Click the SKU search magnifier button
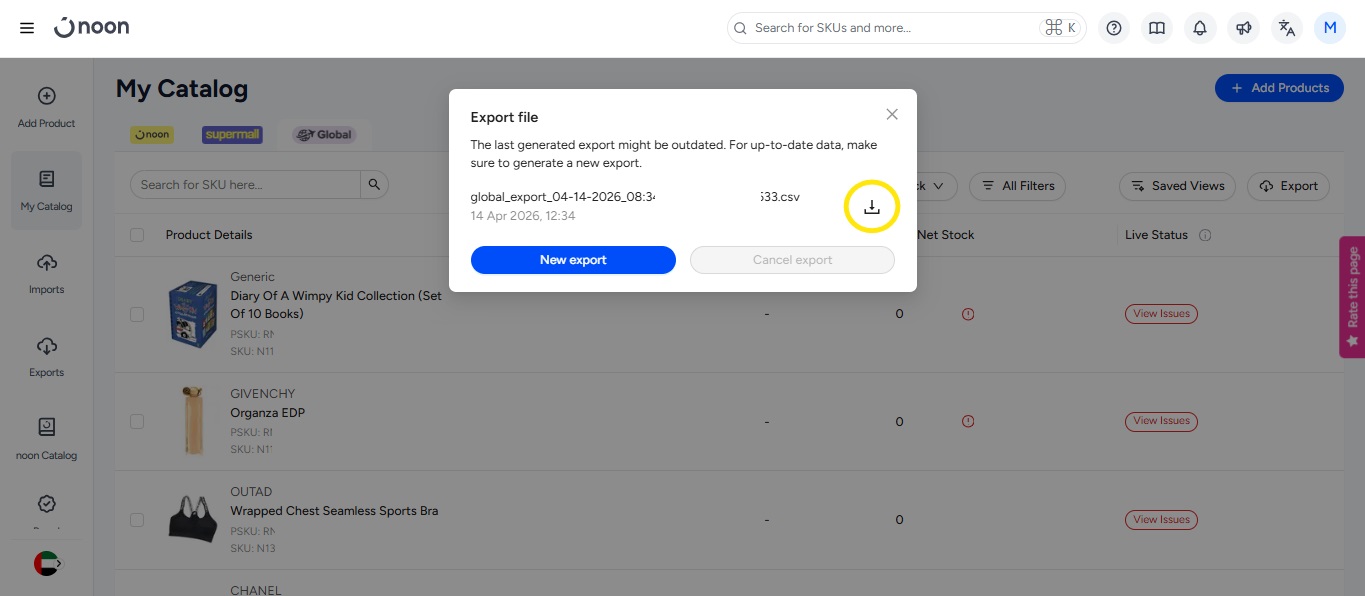Screen dimensions: 1365x596 (x=374, y=185)
